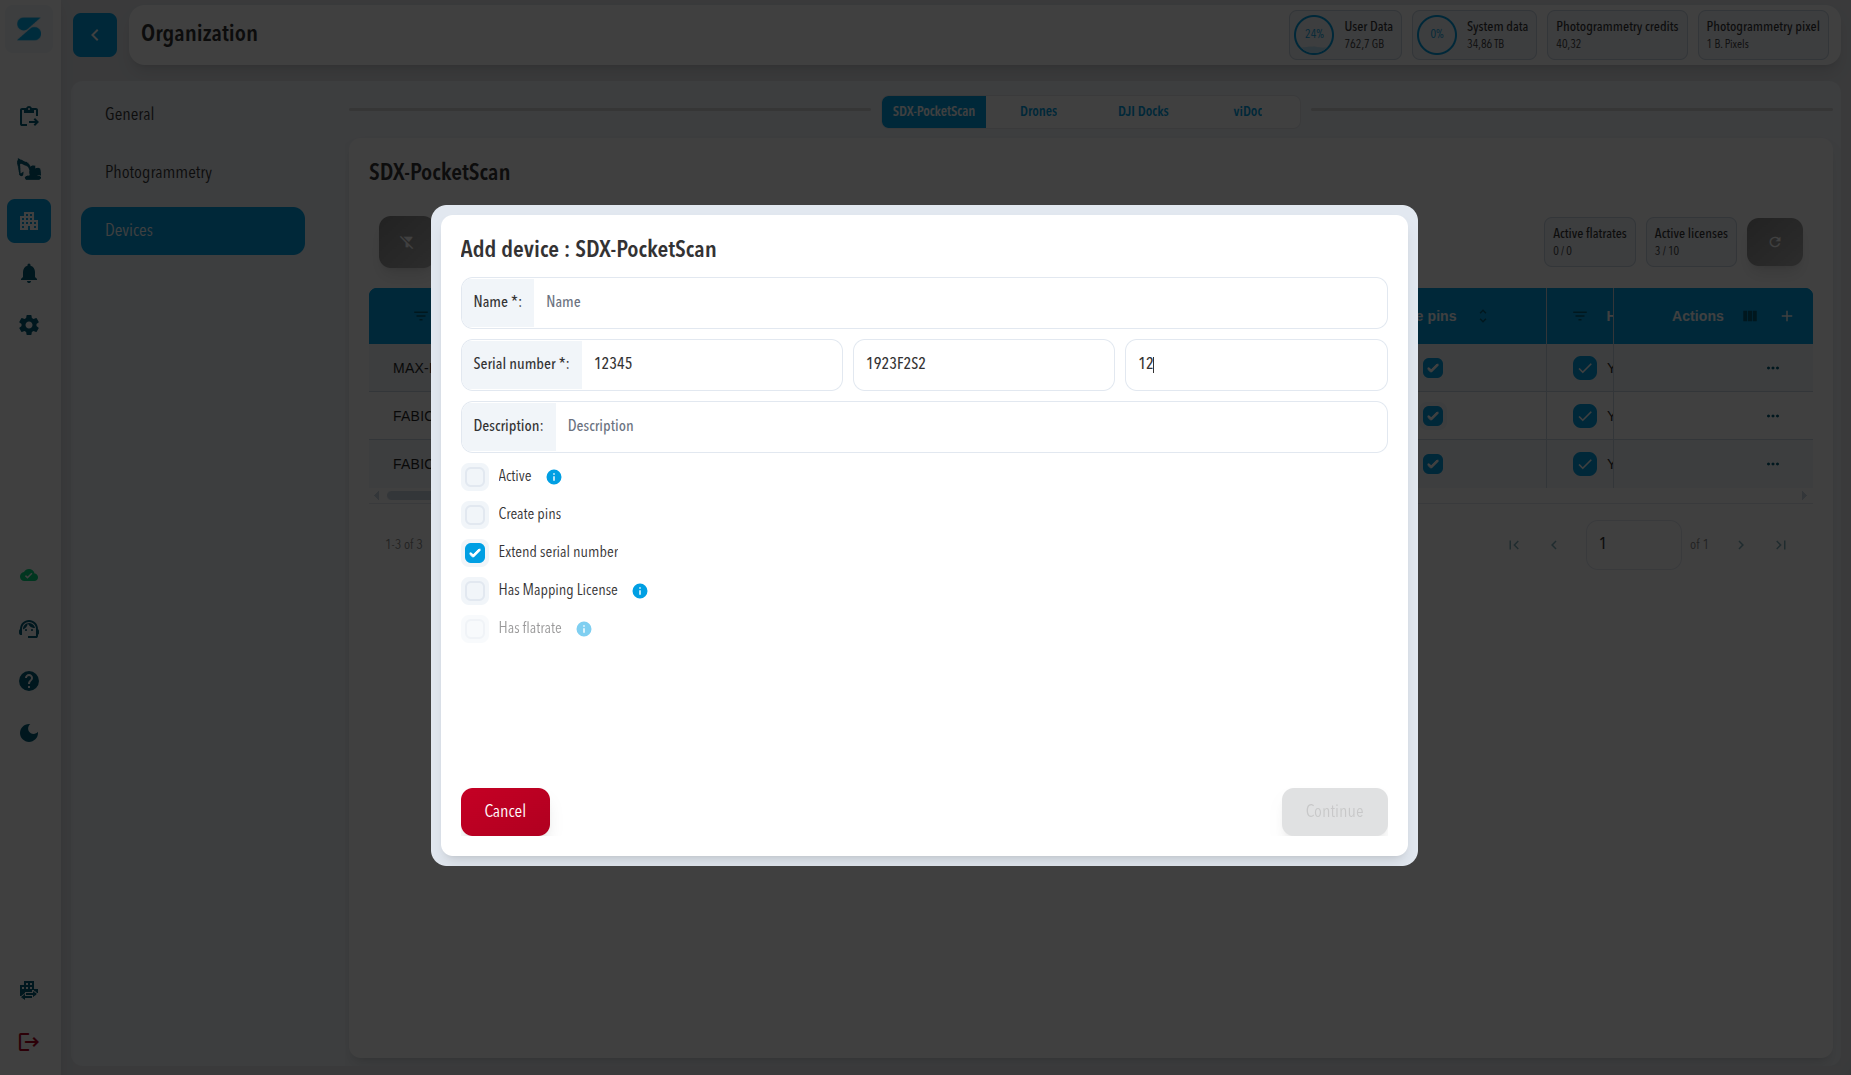Enable the Has Mapping License checkbox

[x=475, y=591]
